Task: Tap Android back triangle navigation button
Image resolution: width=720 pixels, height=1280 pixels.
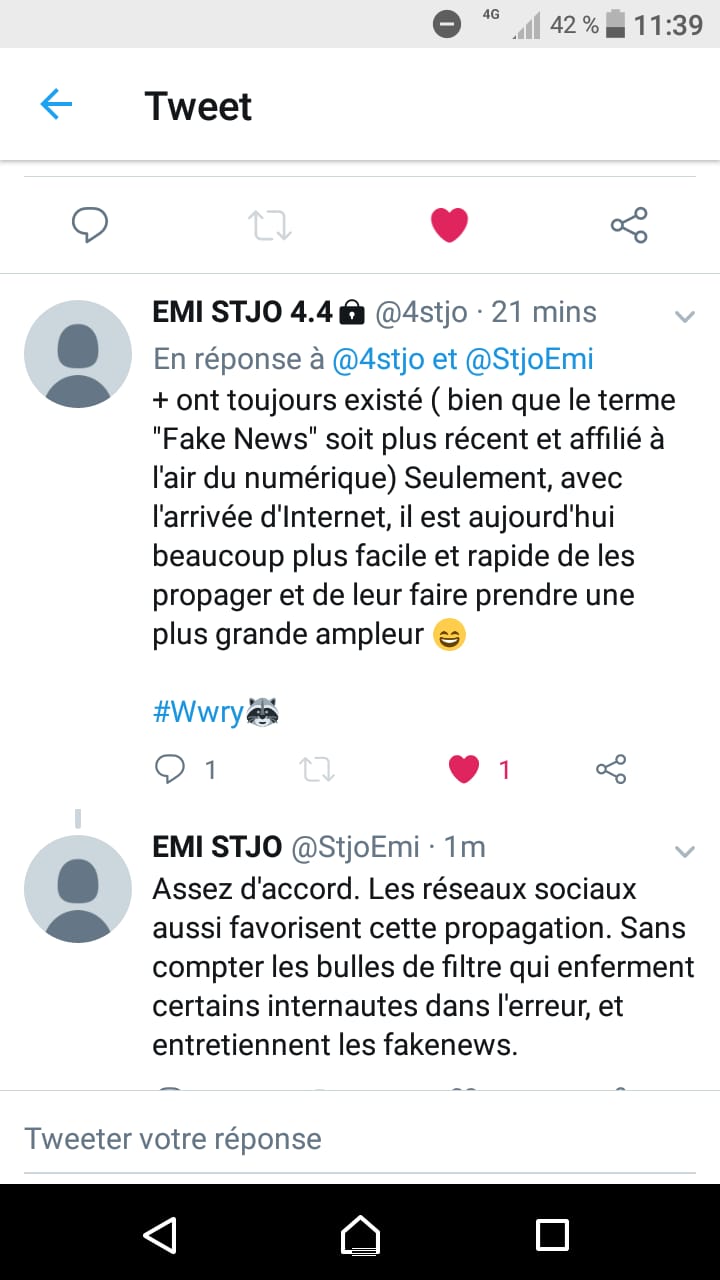Action: pyautogui.click(x=160, y=1234)
